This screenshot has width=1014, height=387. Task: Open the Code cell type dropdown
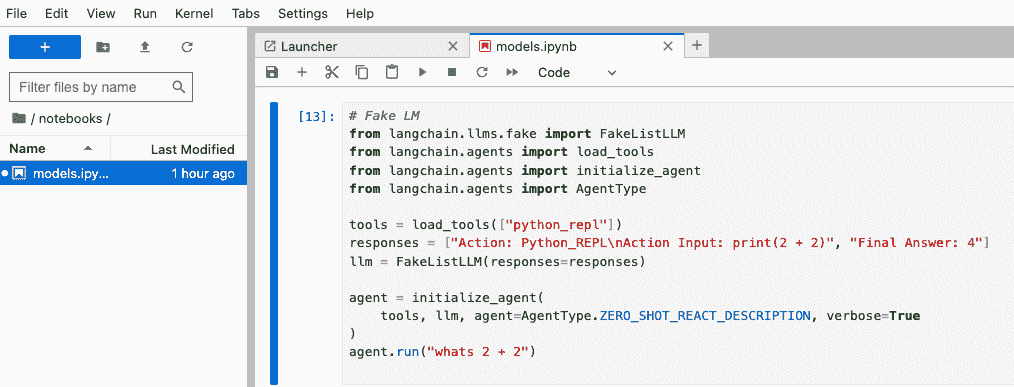[577, 72]
